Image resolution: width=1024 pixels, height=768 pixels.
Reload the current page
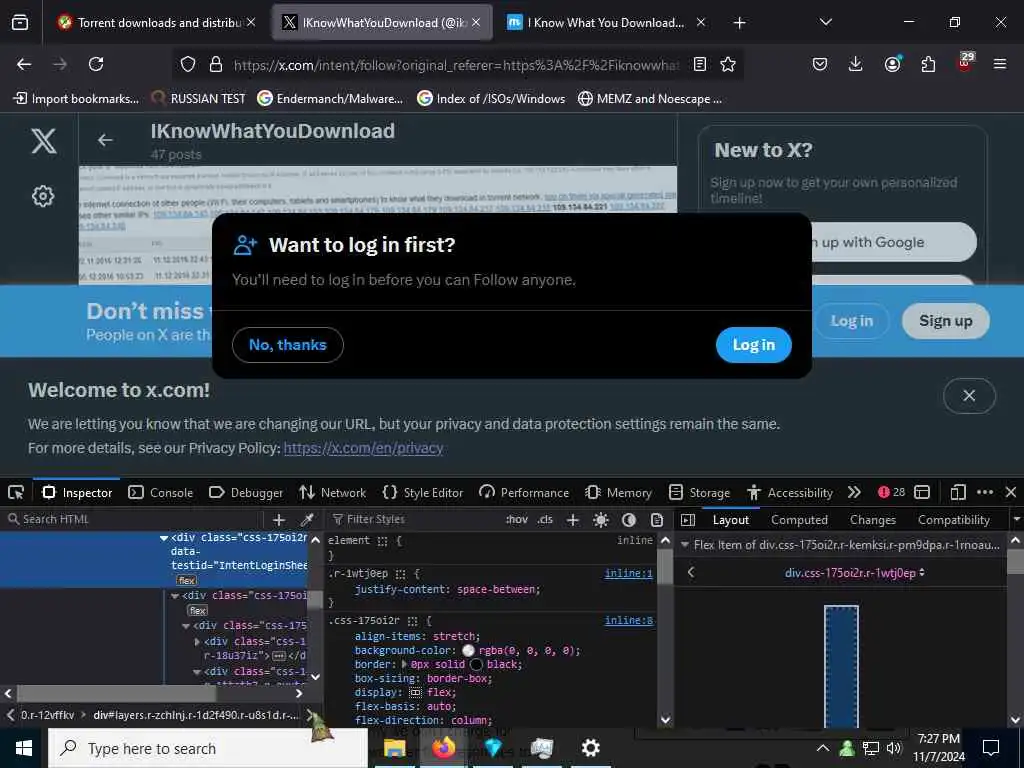[x=96, y=64]
